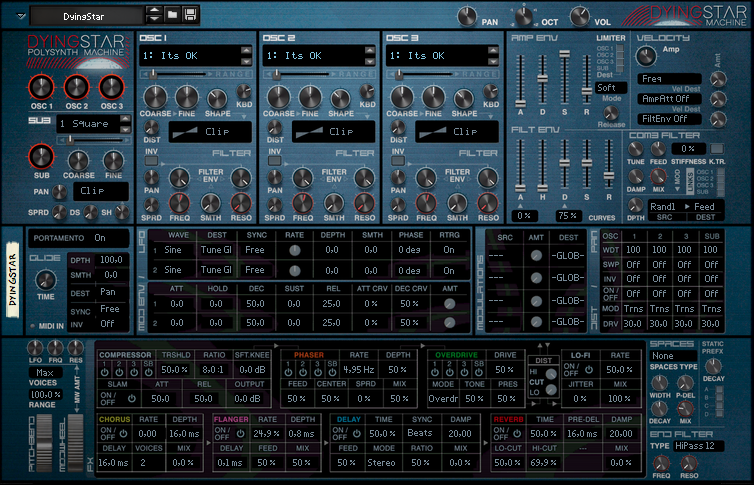The width and height of the screenshot is (754, 485).
Task: Click OSC 3 FINE tuning knob
Action: 433,97
